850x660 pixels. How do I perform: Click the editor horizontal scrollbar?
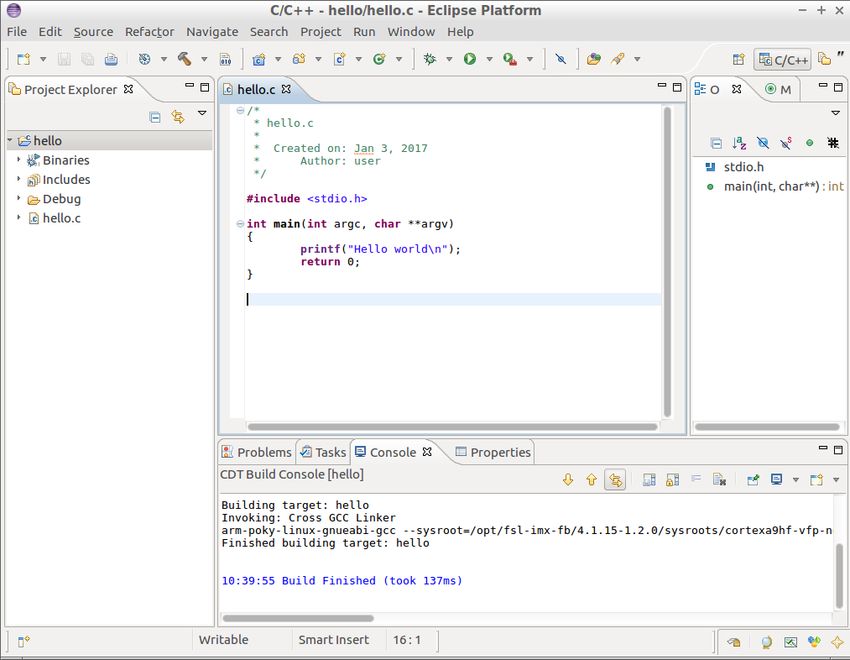453,427
